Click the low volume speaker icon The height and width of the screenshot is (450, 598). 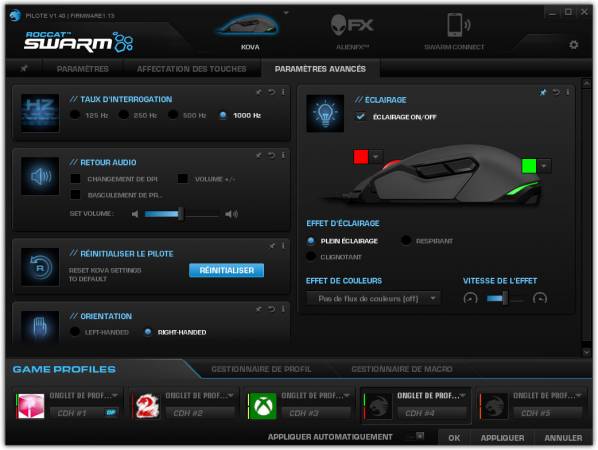[x=135, y=214]
